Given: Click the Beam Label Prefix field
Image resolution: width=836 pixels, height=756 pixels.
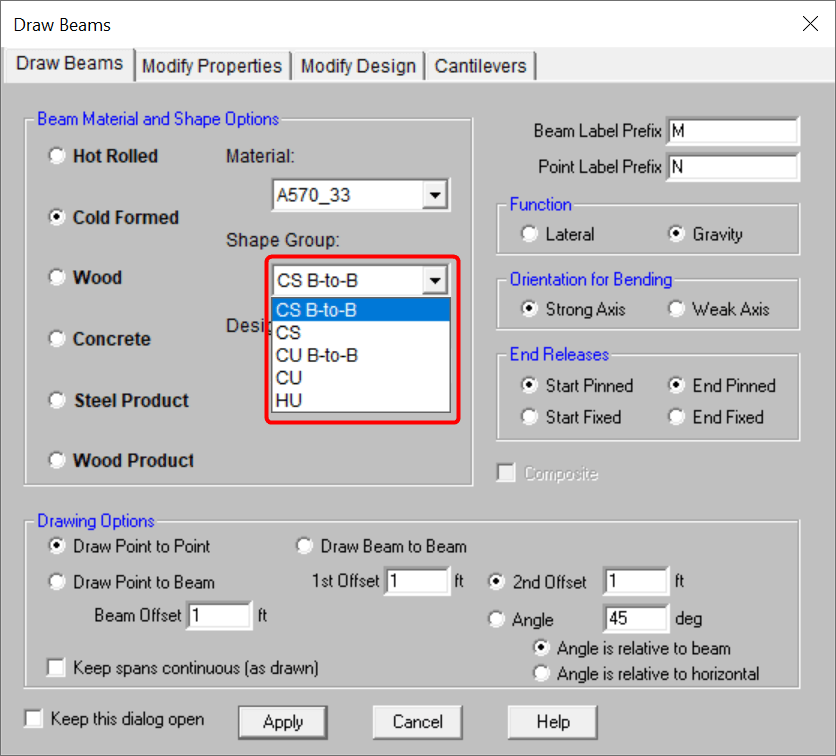Looking at the screenshot, I should (x=732, y=131).
